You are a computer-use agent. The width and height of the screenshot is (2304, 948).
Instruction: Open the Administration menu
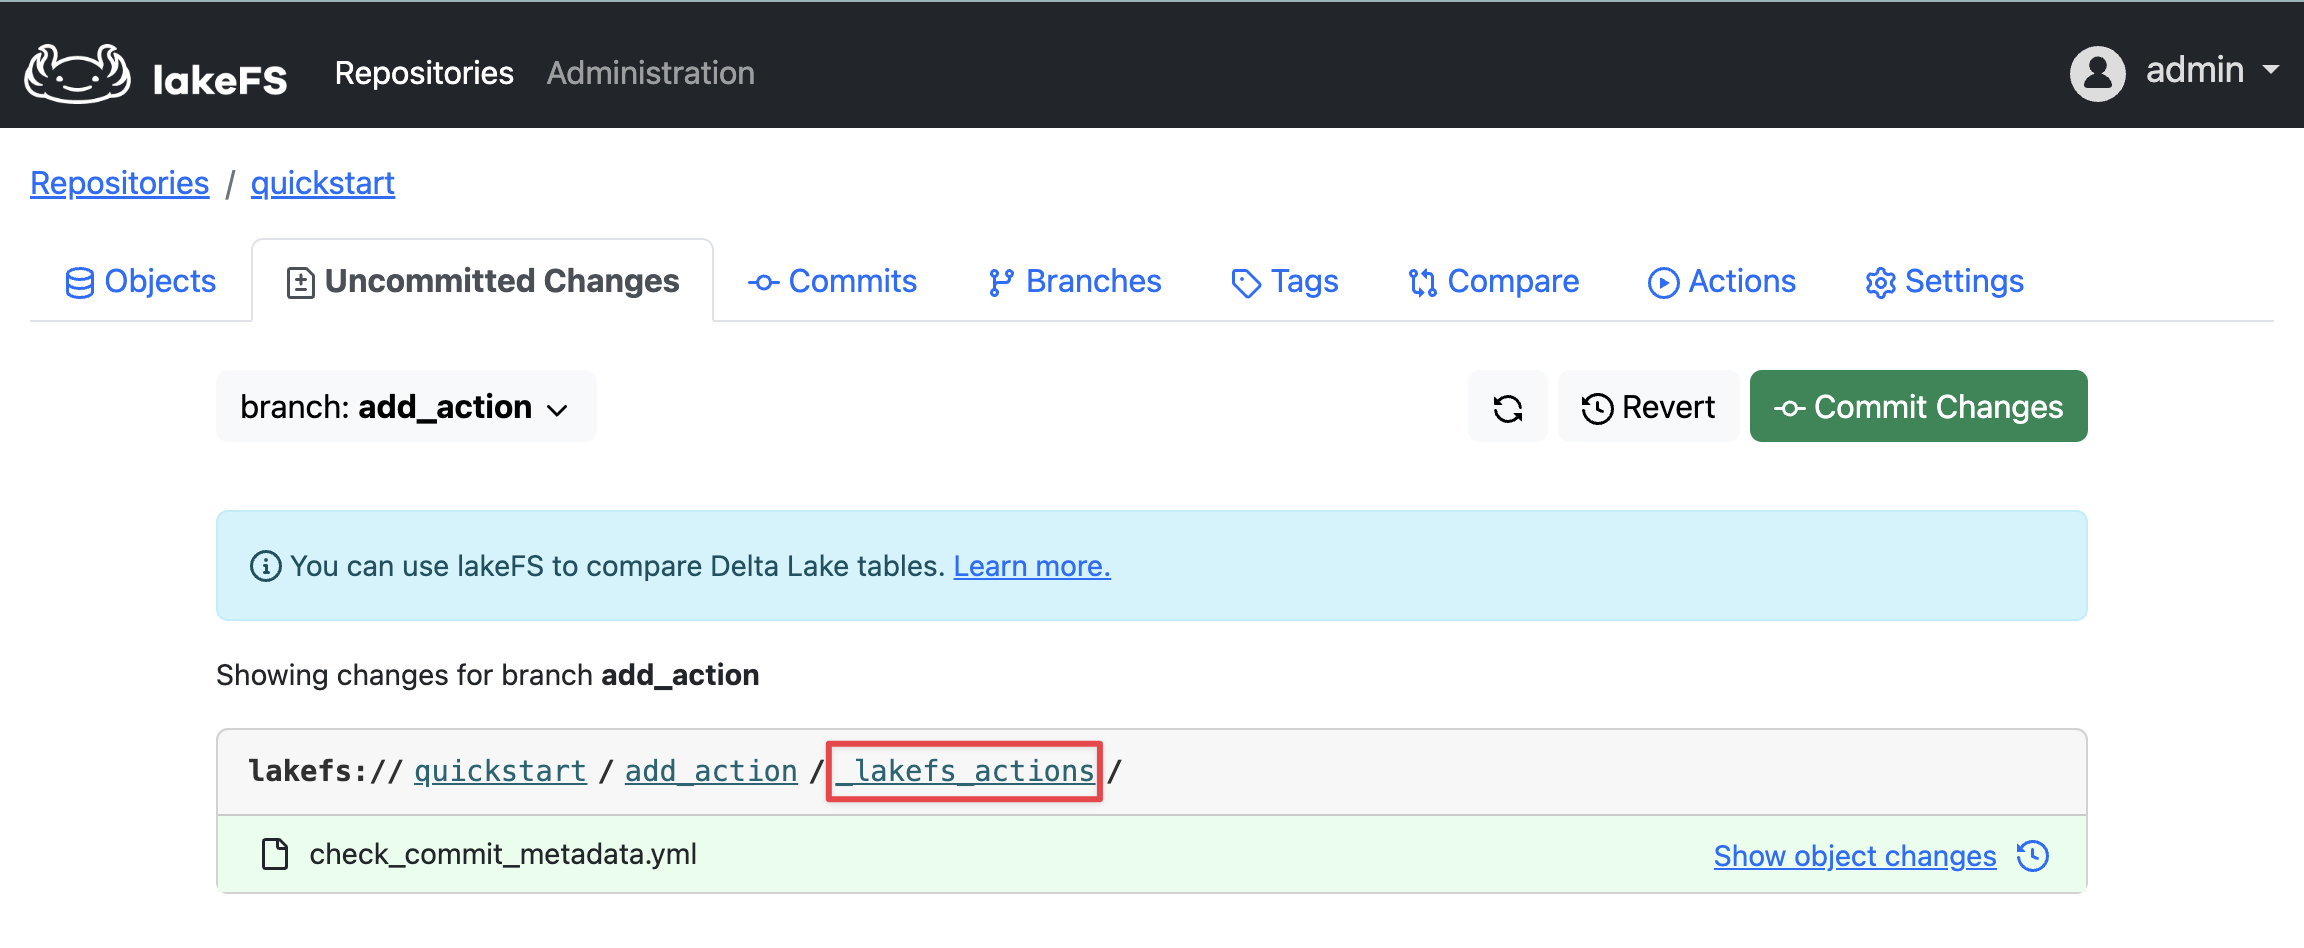pos(650,72)
